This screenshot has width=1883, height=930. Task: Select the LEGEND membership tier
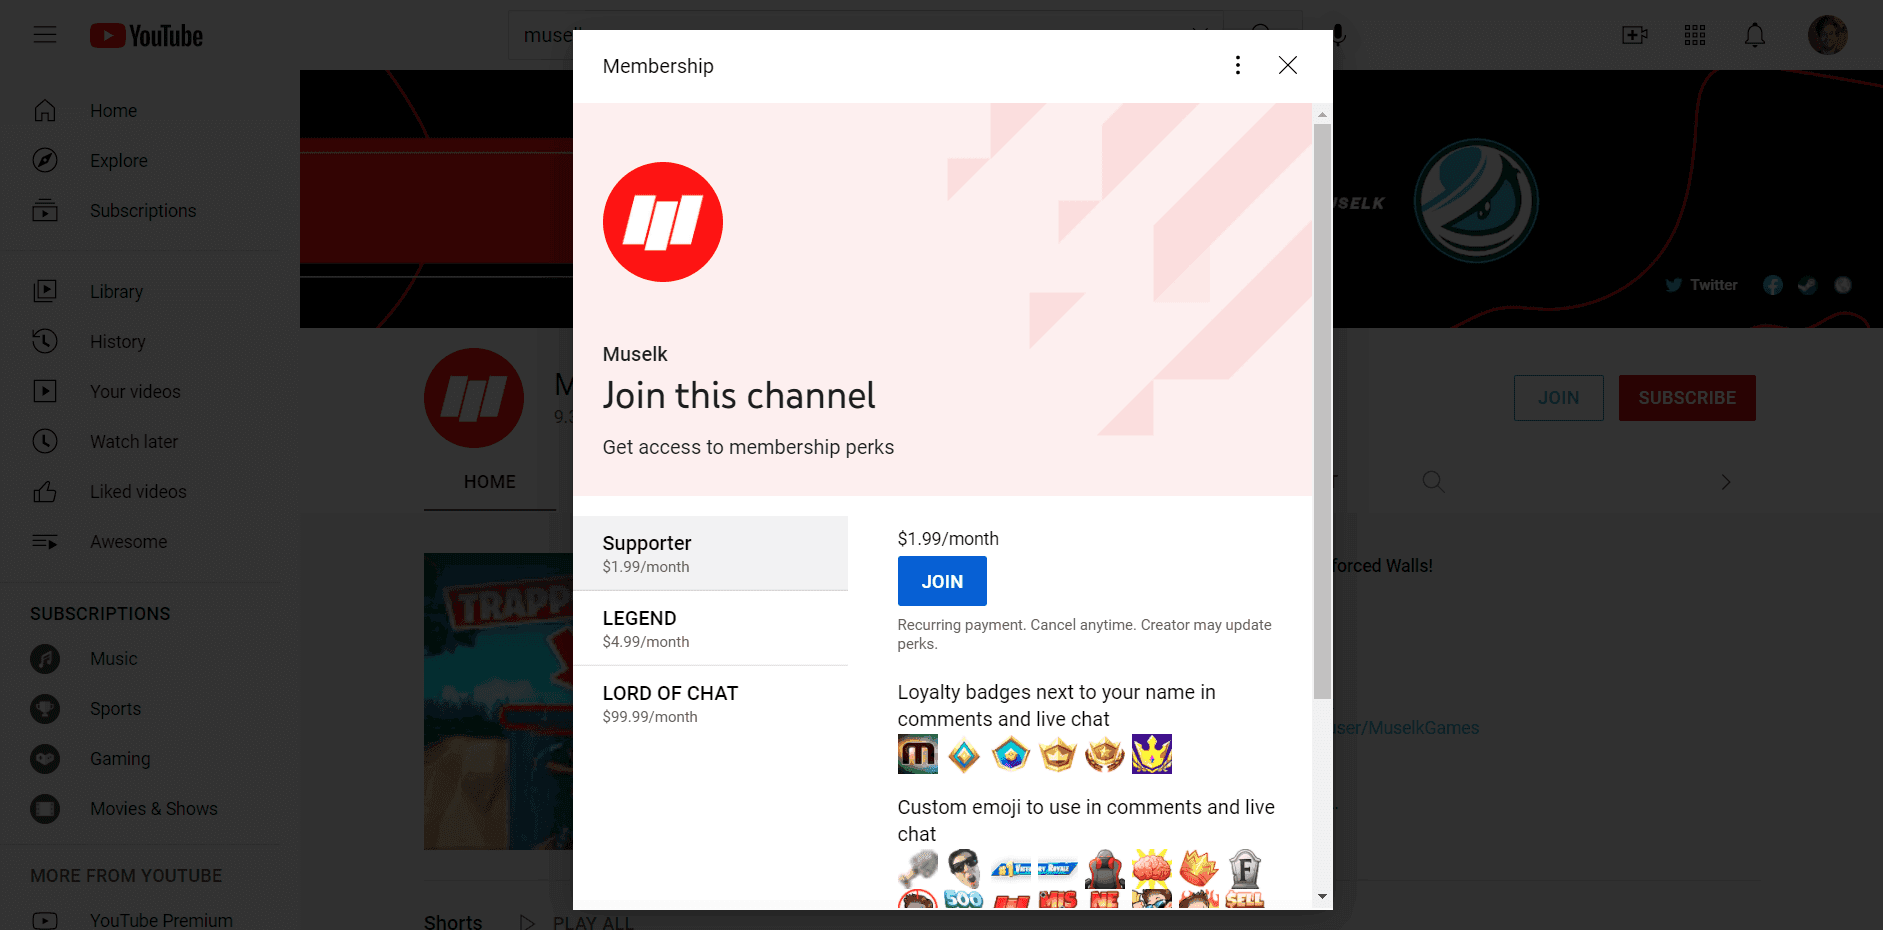pyautogui.click(x=640, y=627)
